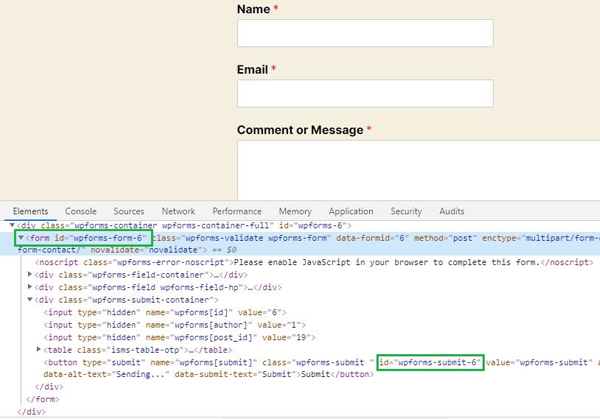Click the value="19" attribute
The height and width of the screenshot is (419, 600).
[286, 337]
